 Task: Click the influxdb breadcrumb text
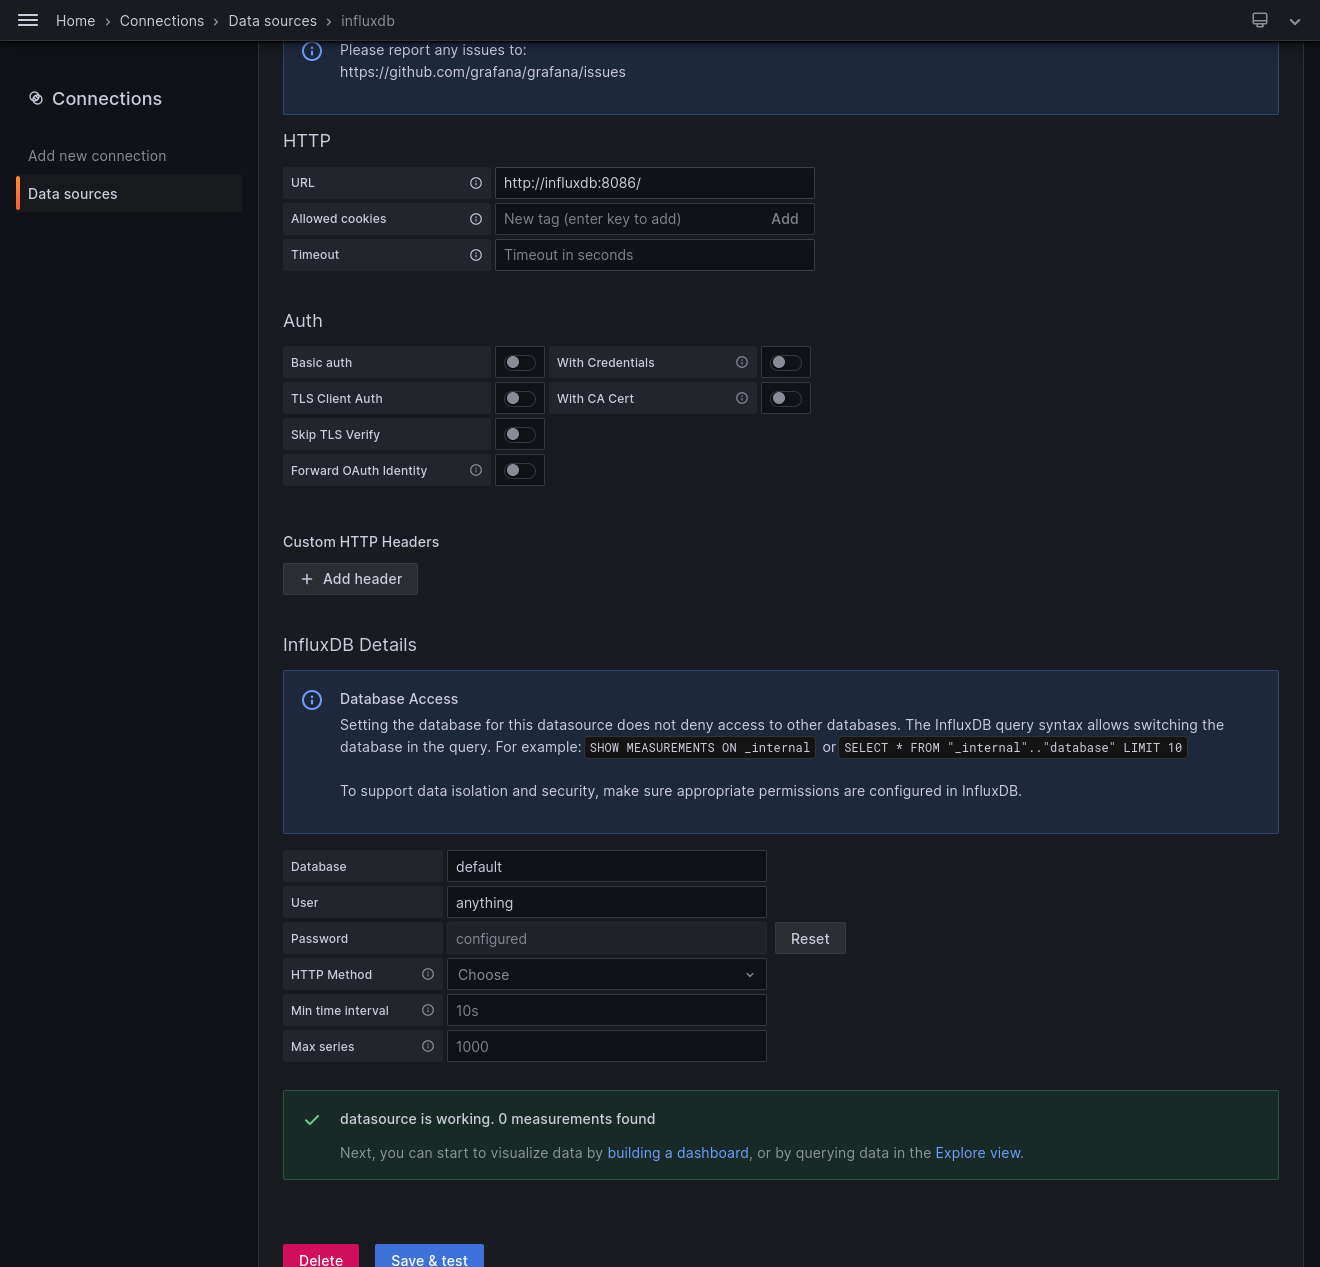click(x=368, y=21)
